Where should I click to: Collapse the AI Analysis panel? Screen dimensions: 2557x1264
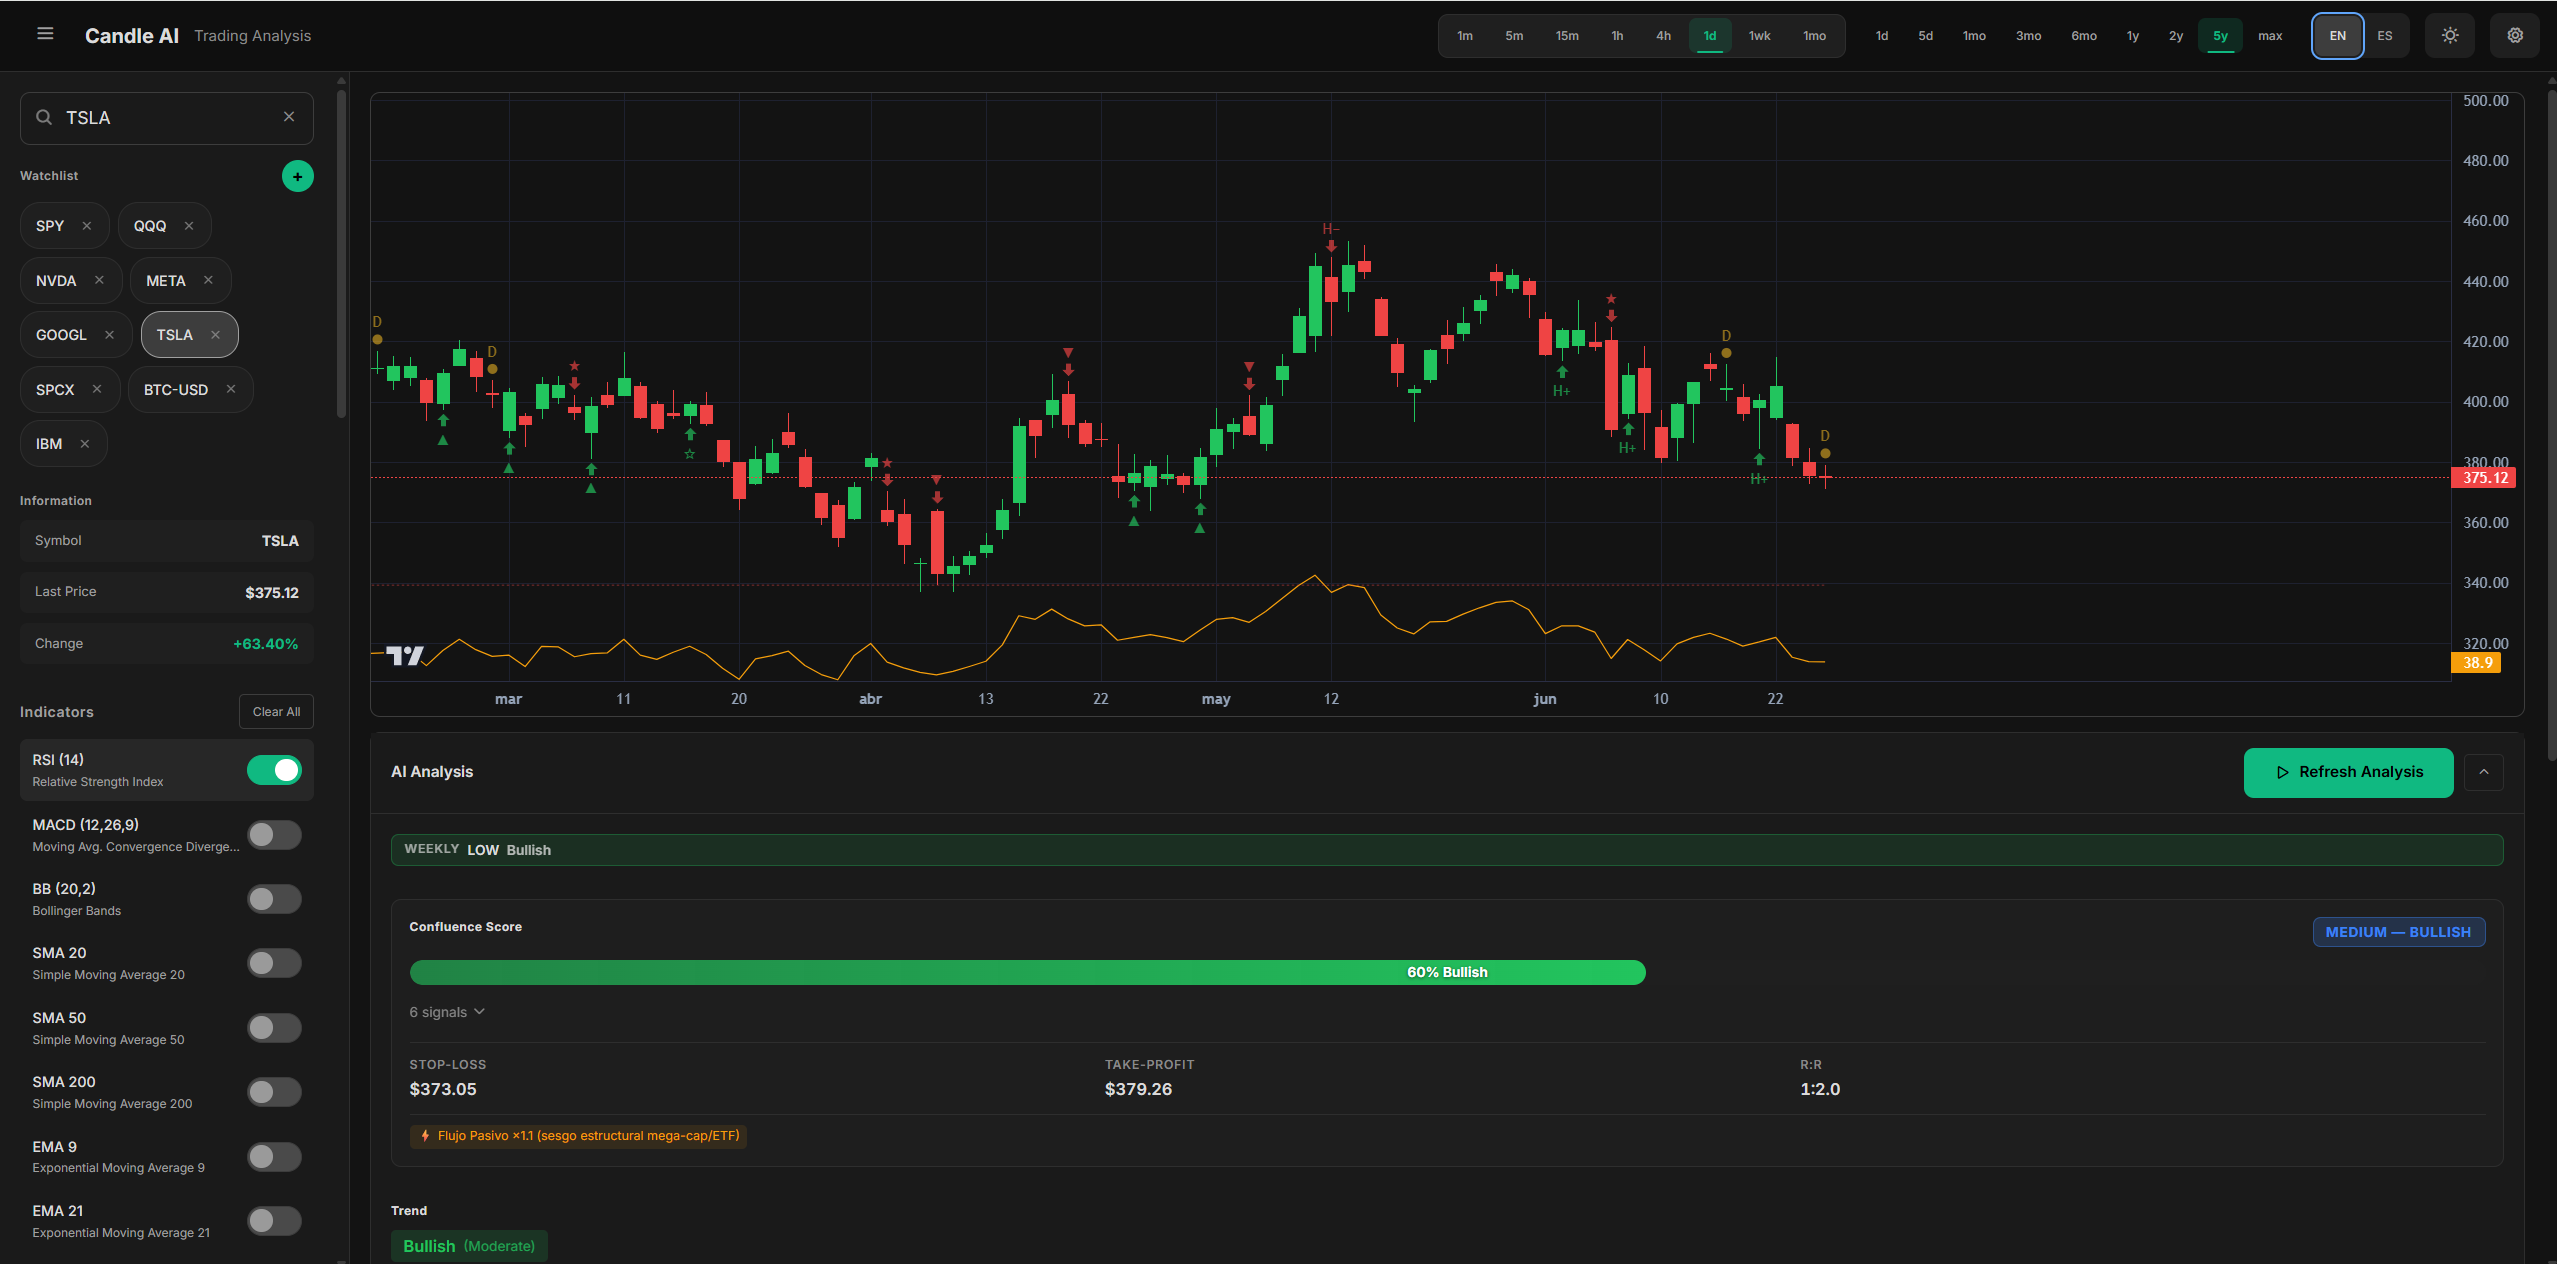coord(2484,772)
